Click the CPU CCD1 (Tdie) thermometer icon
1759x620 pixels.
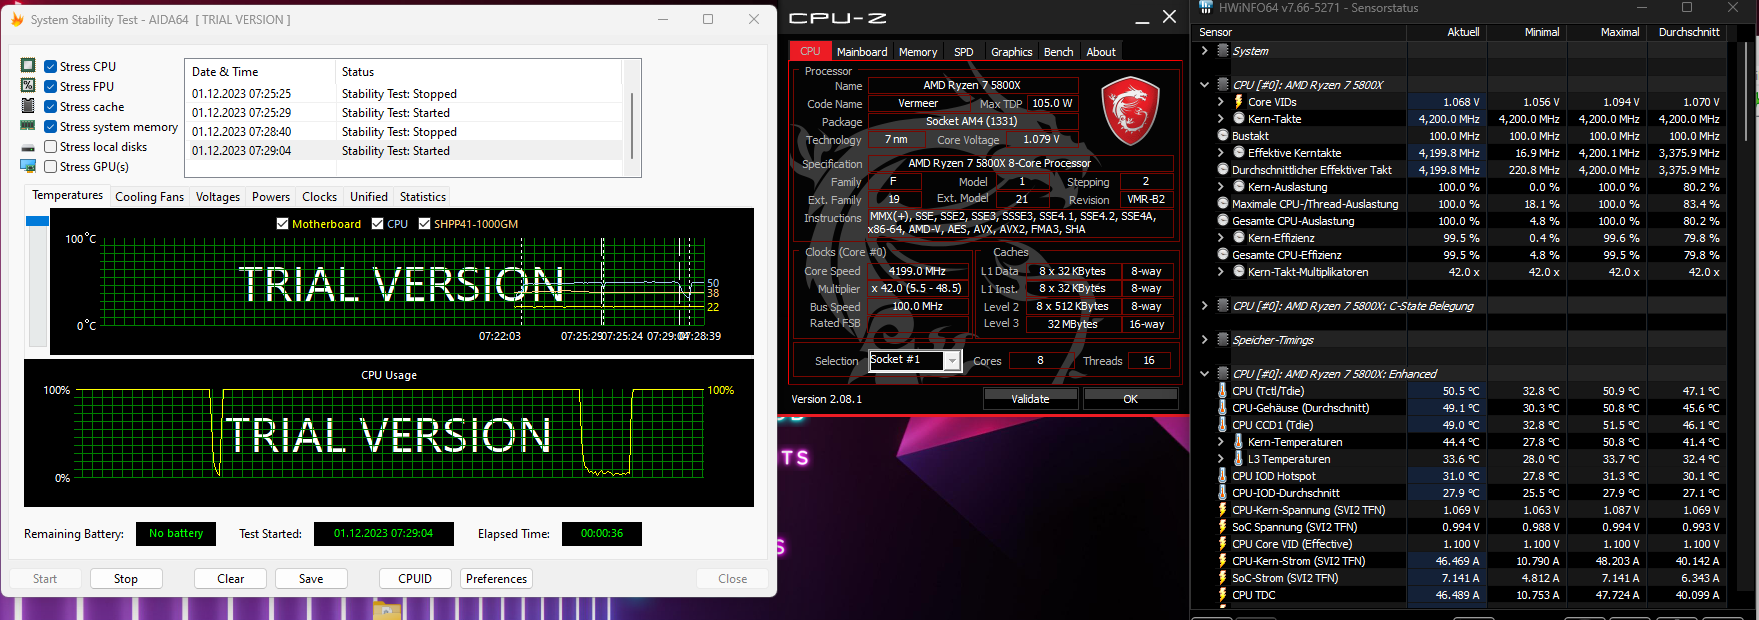click(x=1223, y=425)
